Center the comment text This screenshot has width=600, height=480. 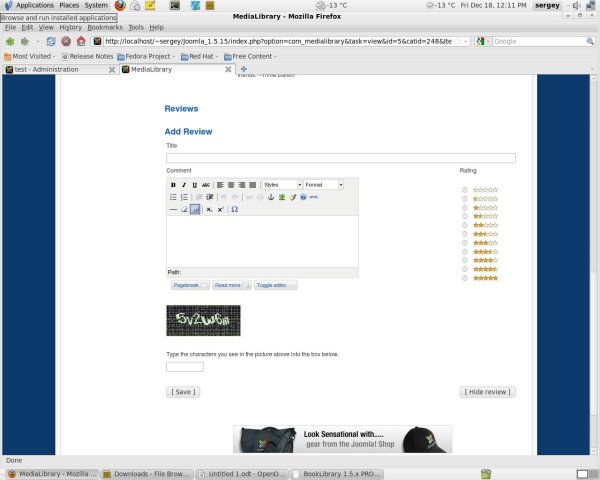(x=231, y=185)
